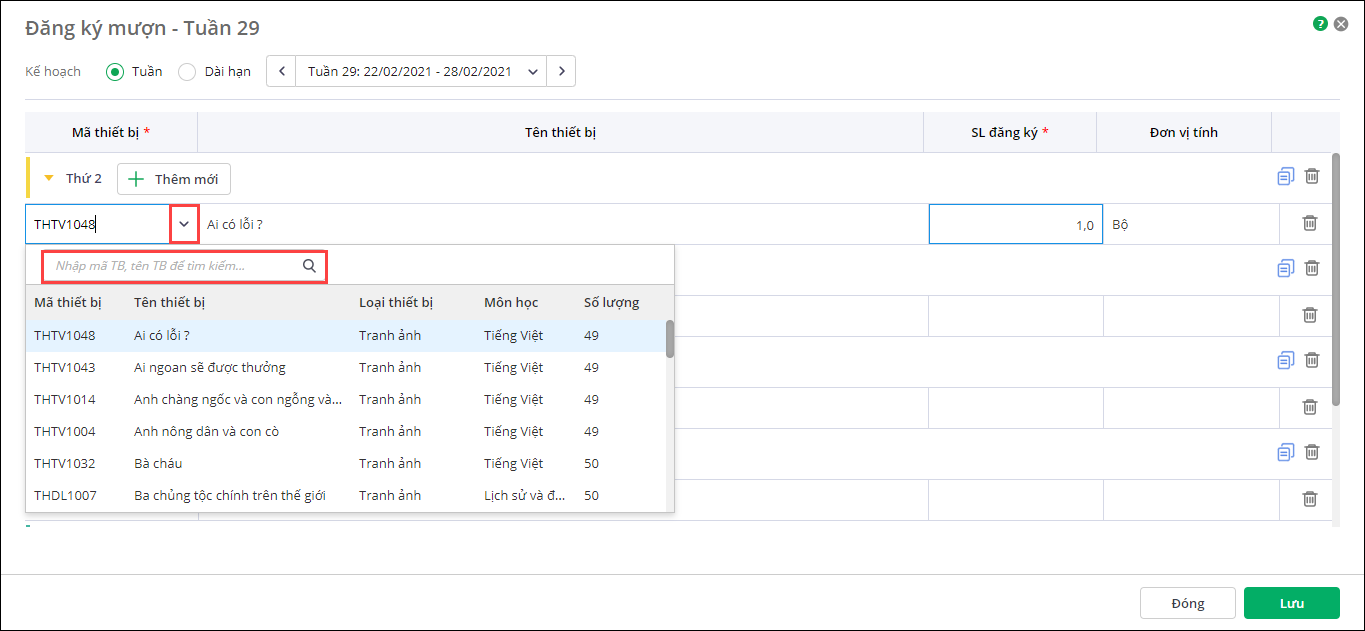Click the Lưu save button

tap(1291, 603)
